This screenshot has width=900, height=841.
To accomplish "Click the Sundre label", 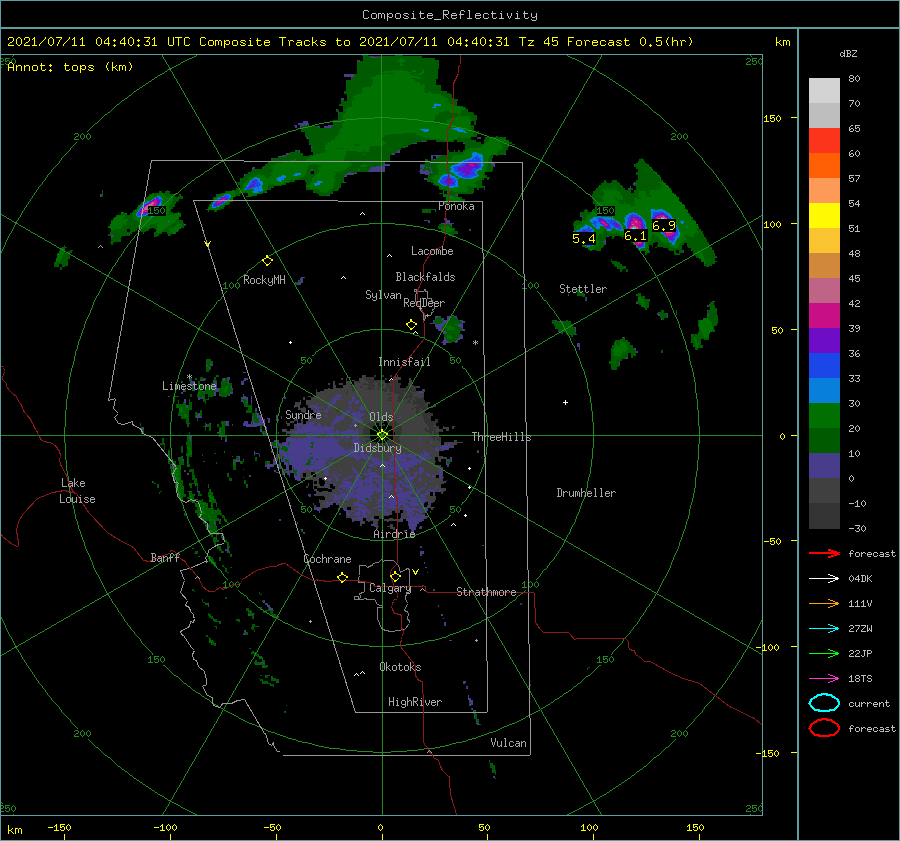I will (x=303, y=415).
